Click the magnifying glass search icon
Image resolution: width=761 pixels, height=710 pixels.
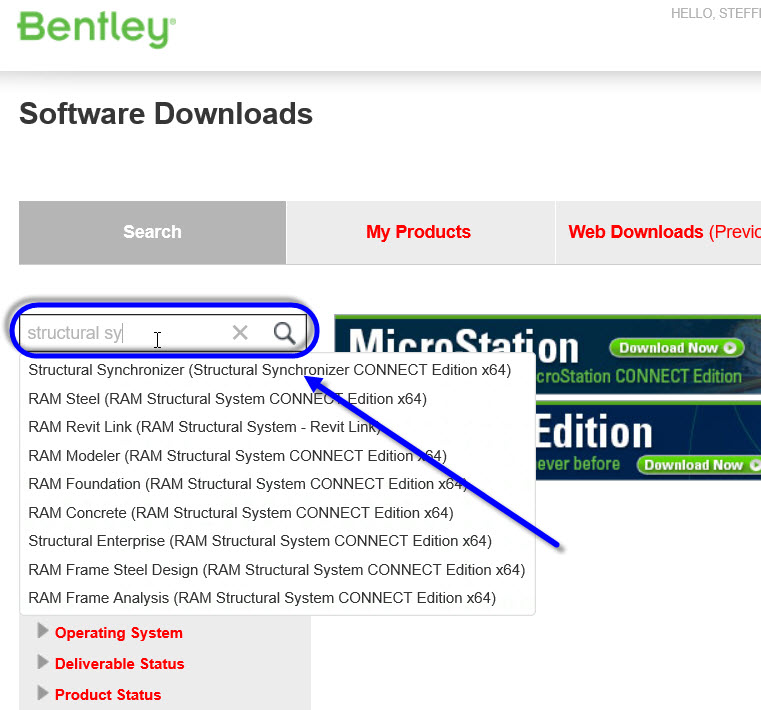click(x=284, y=333)
